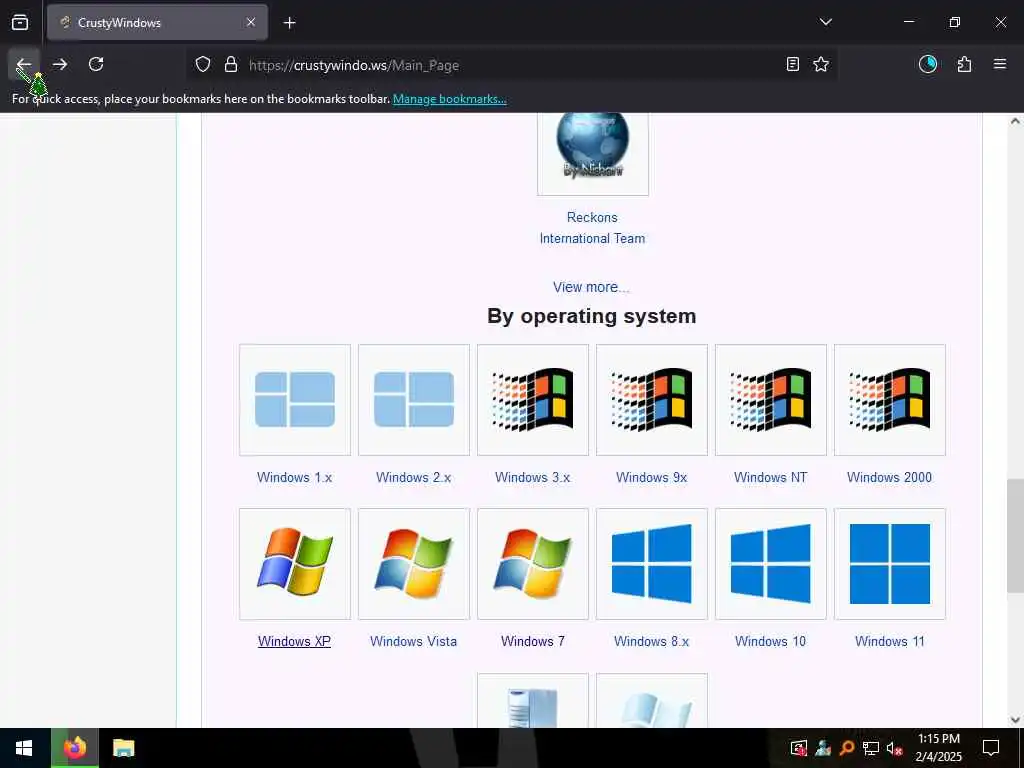This screenshot has height=768, width=1024.
Task: Open the Windows 2000 logo tile
Action: [x=889, y=400]
